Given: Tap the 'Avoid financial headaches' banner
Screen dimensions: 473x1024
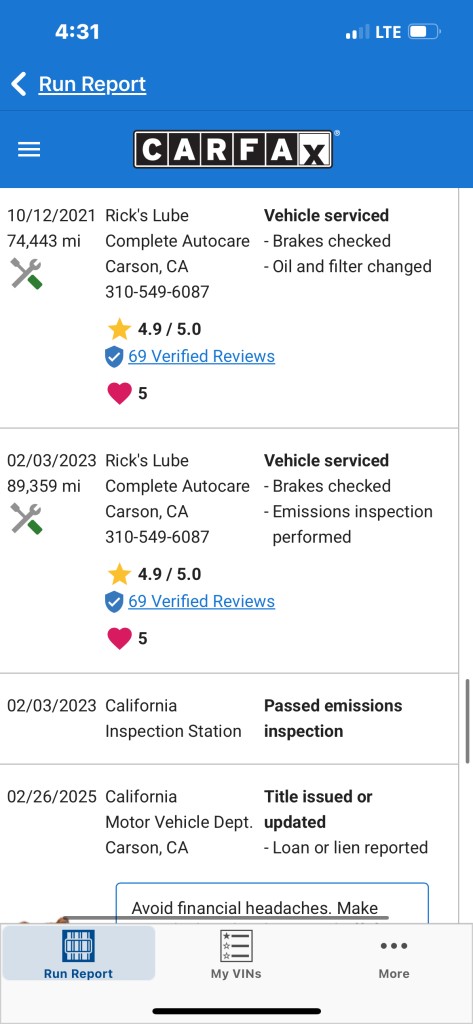Looking at the screenshot, I should click(272, 903).
